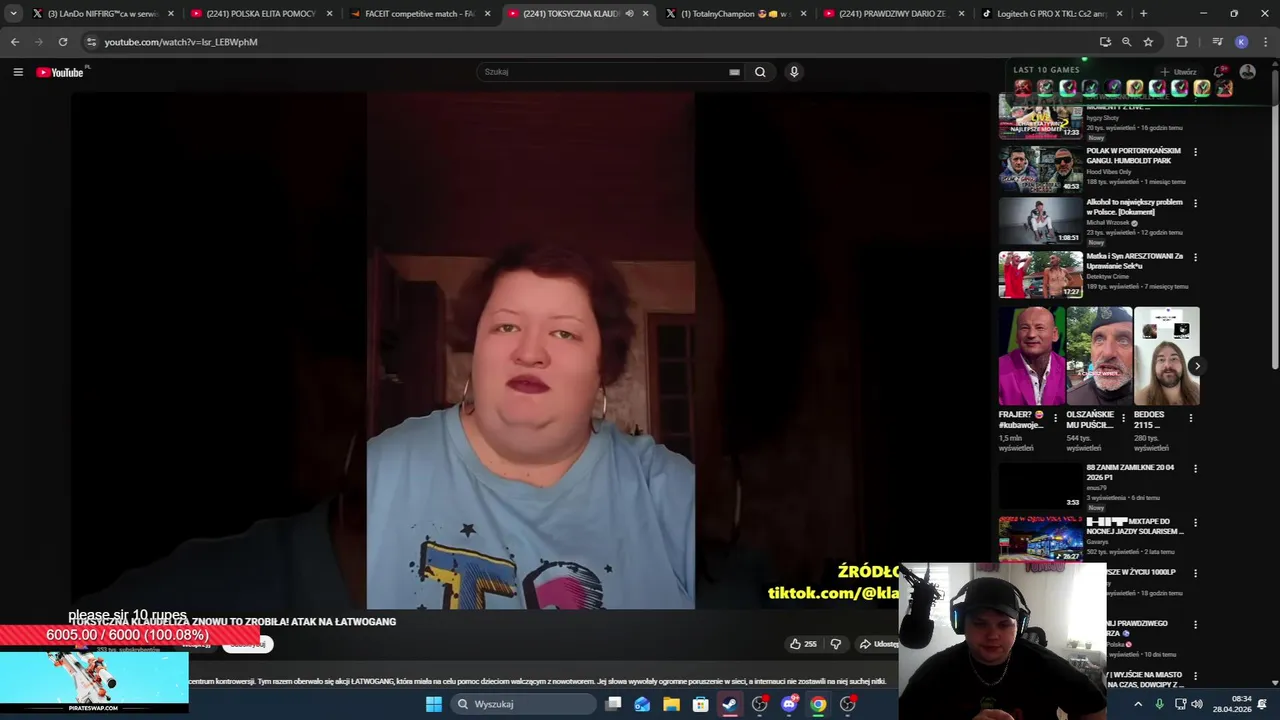Open POLAK W PORTORYKAŃSKIM GANGU video
This screenshot has width=1280, height=720.
tap(1040, 170)
